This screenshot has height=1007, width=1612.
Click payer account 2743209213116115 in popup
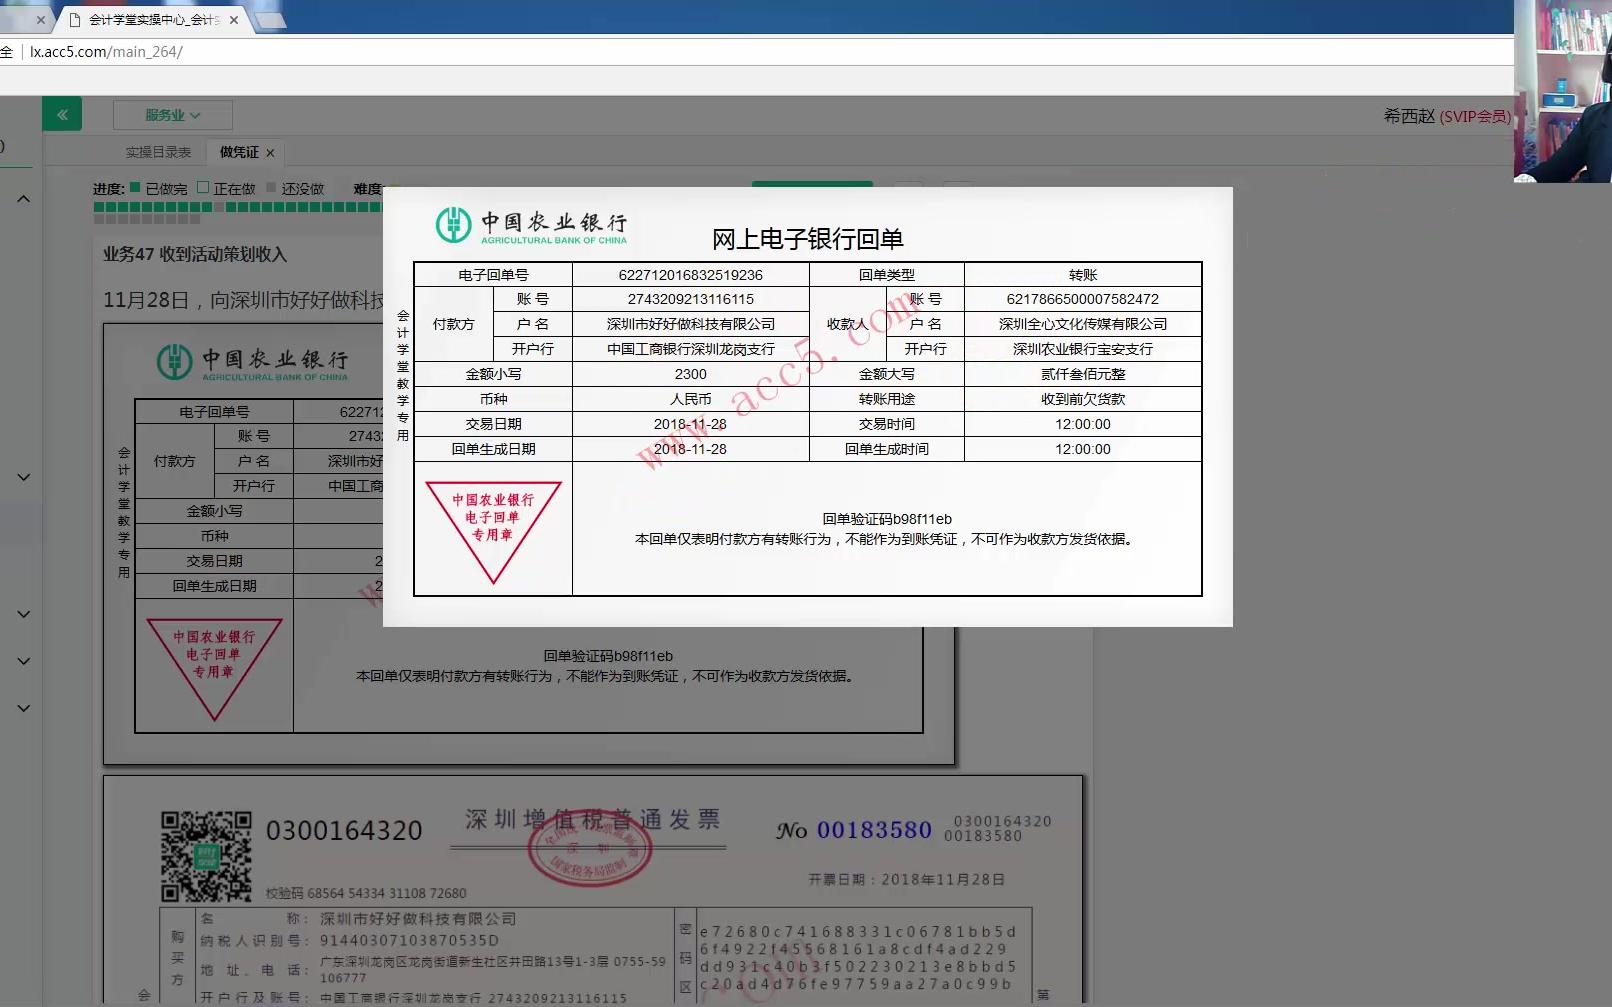click(x=690, y=299)
